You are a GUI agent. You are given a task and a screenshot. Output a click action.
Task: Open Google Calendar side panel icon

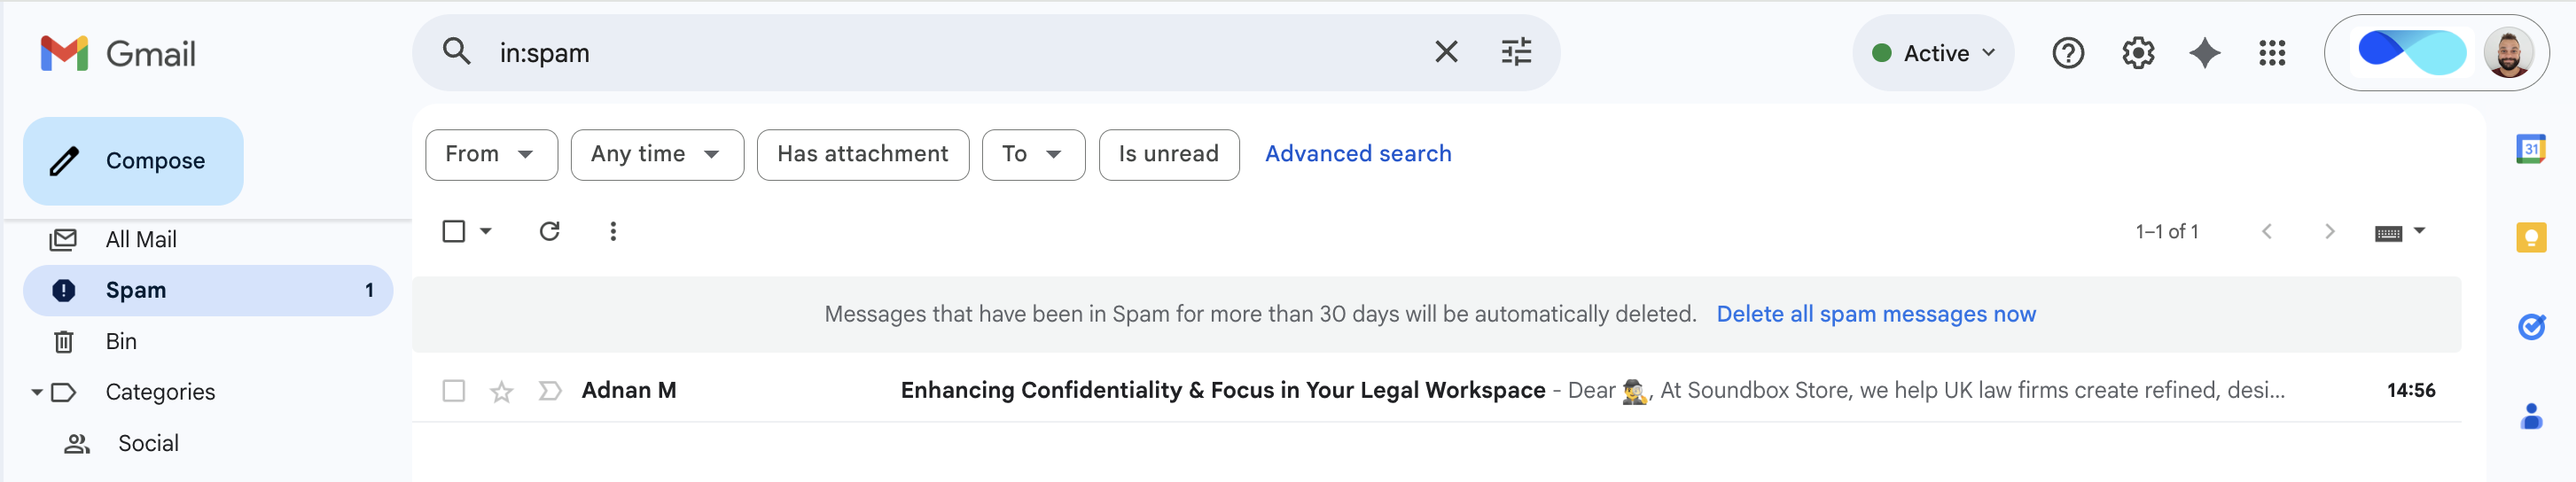2531,149
